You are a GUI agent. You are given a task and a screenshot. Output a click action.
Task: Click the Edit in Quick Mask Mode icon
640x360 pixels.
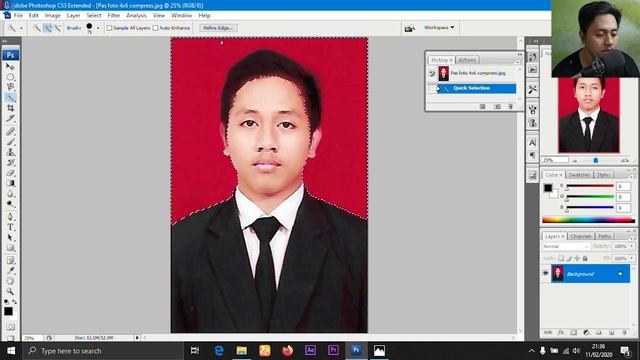tap(10, 327)
